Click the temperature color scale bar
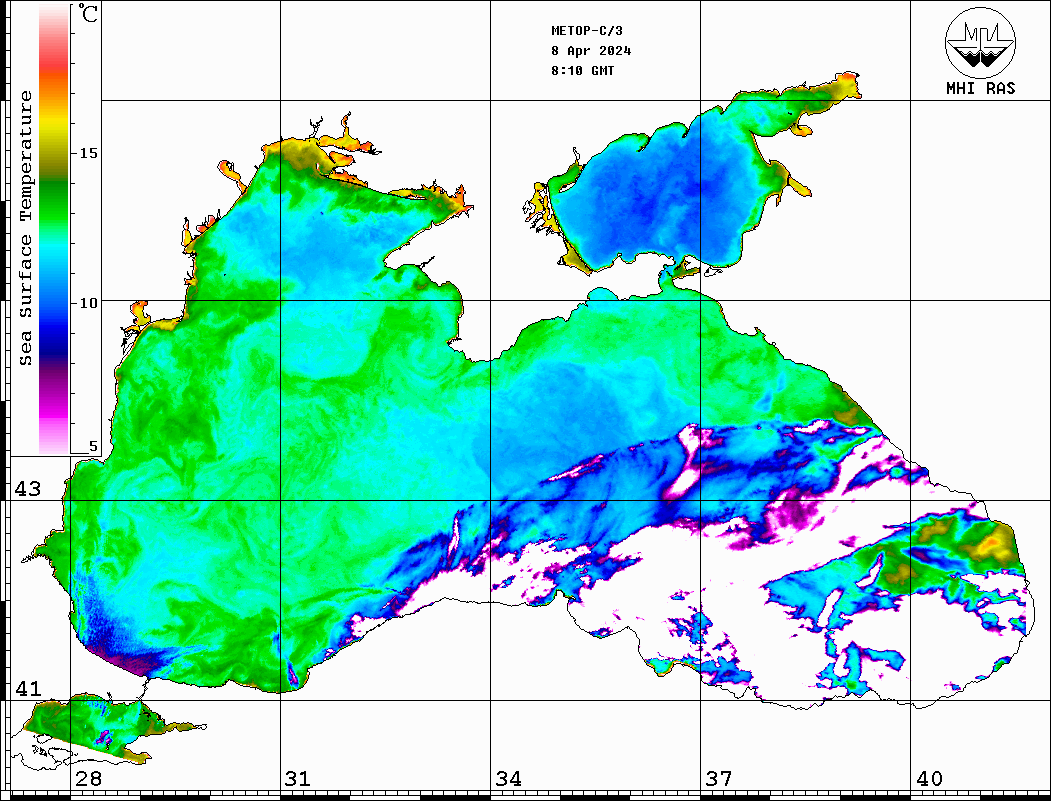The image size is (1051, 801). pos(54,230)
